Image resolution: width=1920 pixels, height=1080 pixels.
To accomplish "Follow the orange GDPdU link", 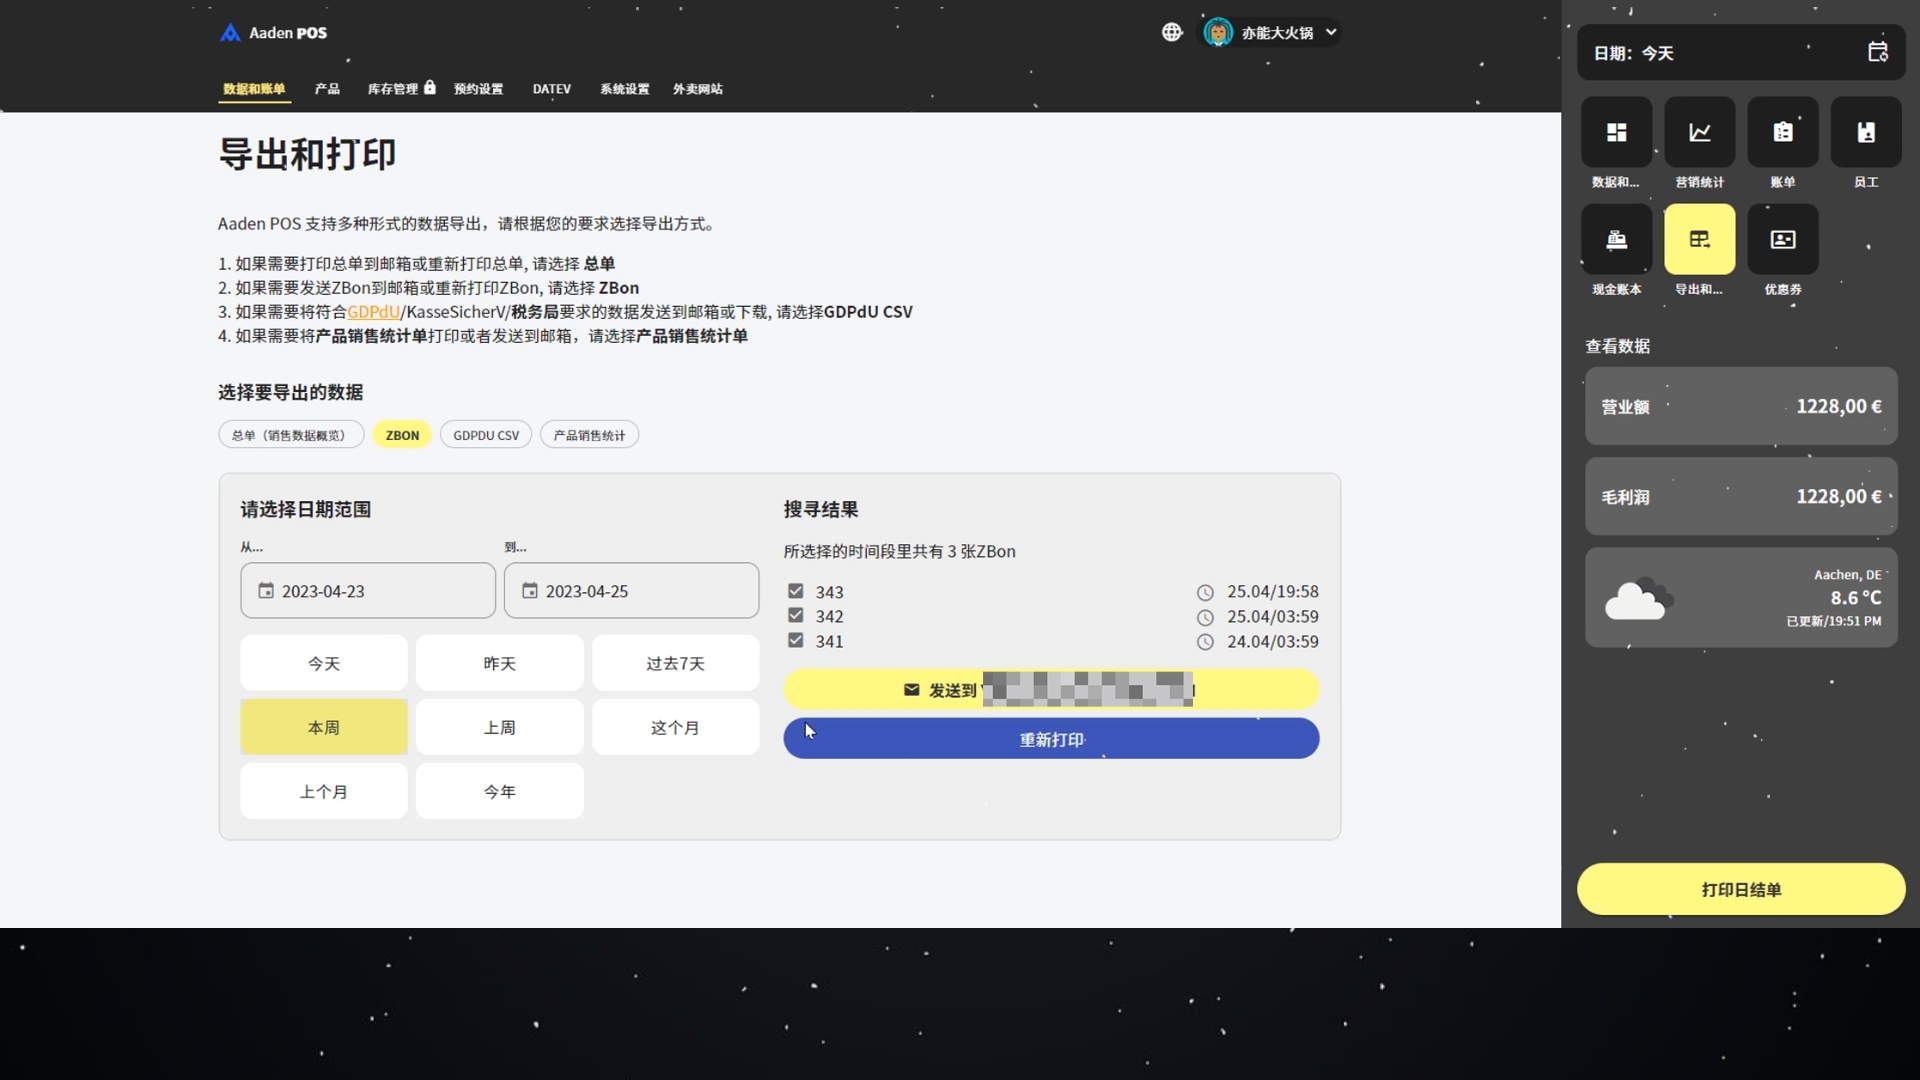I will pyautogui.click(x=373, y=312).
